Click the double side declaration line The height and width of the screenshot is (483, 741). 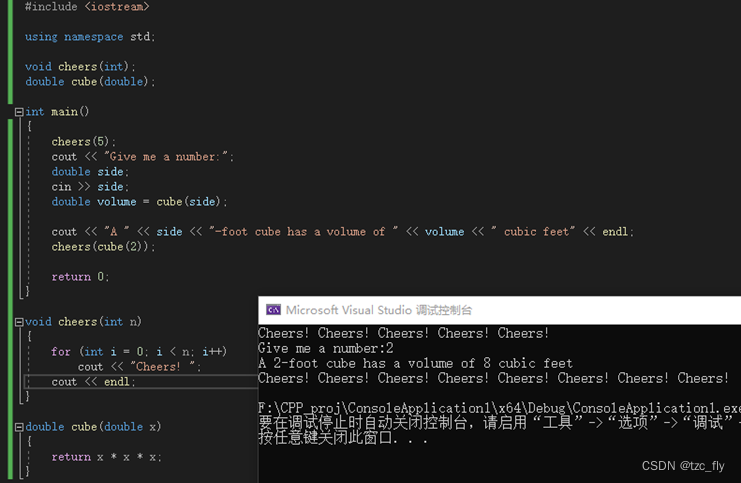[90, 172]
